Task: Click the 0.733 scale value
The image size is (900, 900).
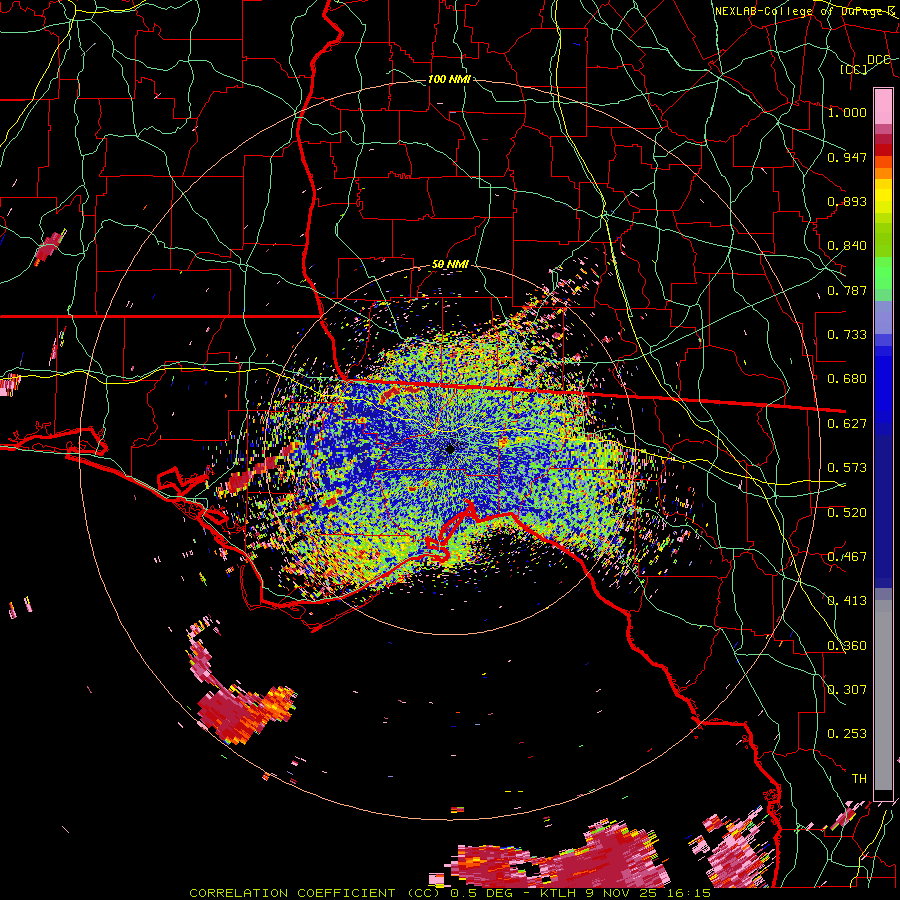Action: (x=847, y=335)
